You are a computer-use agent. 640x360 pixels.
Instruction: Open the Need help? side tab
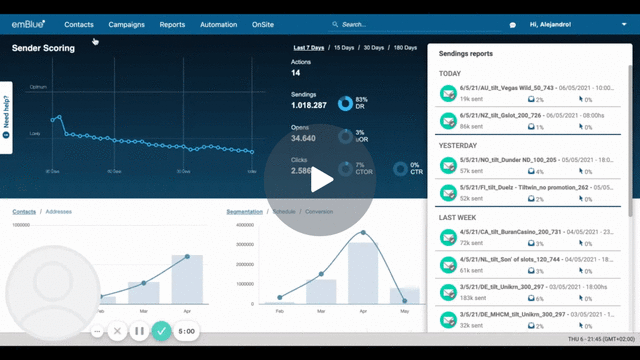tap(6, 118)
